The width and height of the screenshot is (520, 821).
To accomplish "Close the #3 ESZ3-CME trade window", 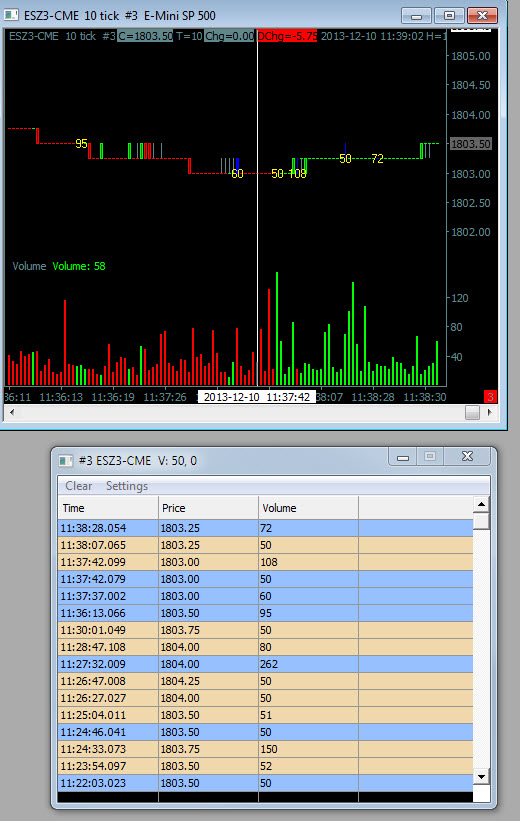I will [467, 457].
